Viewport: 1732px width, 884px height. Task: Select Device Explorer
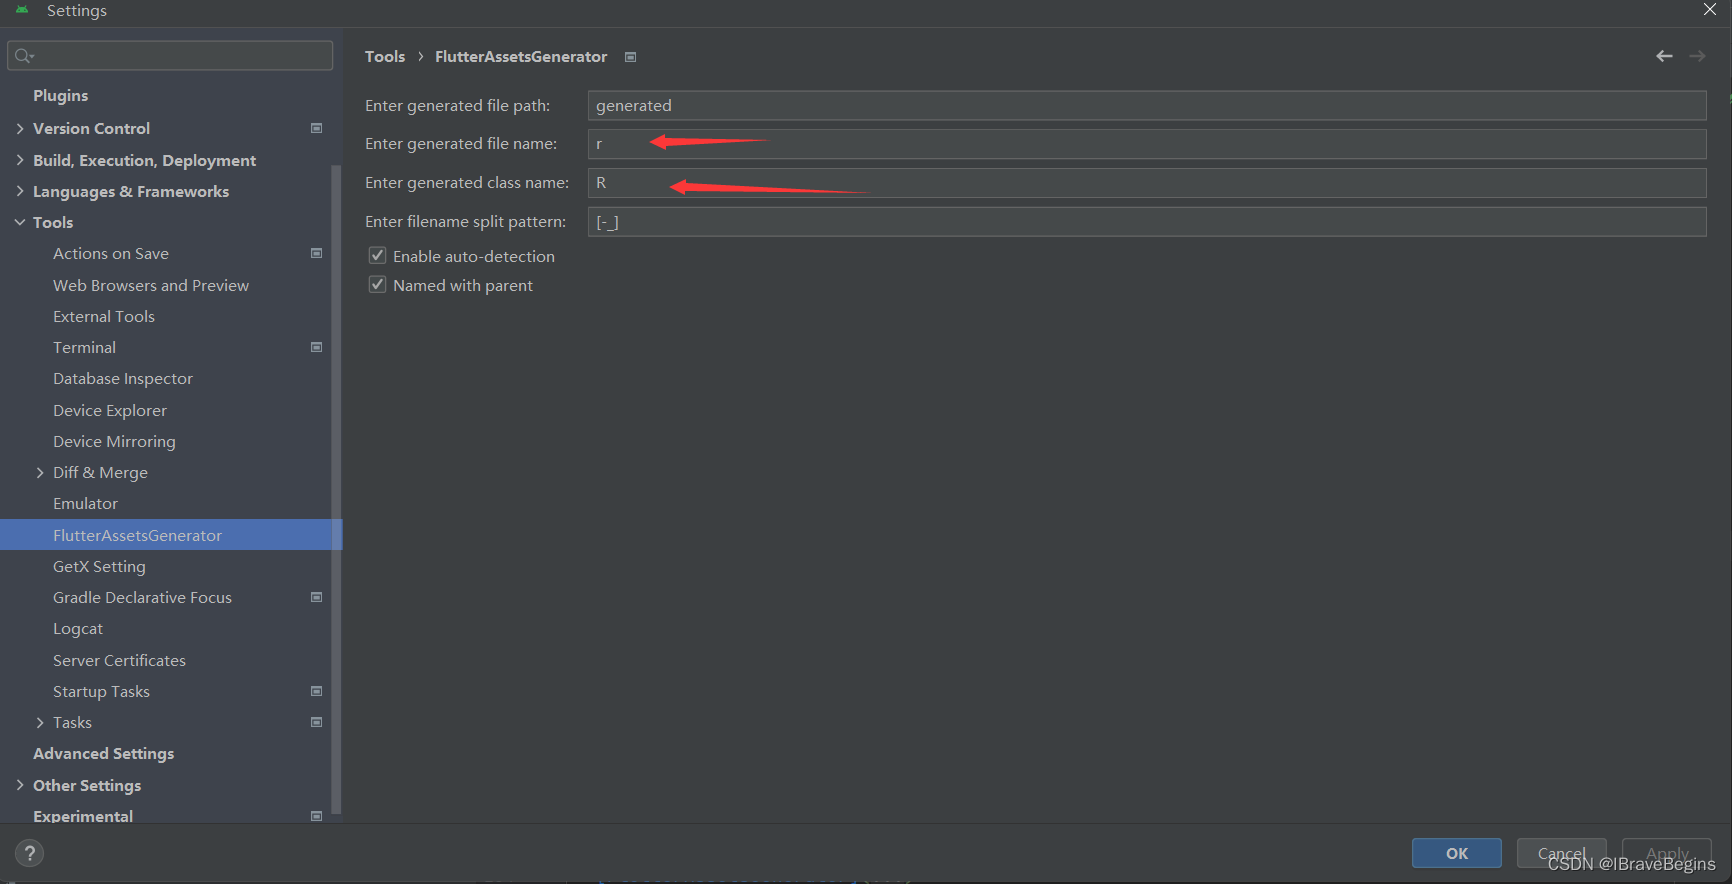(x=110, y=410)
